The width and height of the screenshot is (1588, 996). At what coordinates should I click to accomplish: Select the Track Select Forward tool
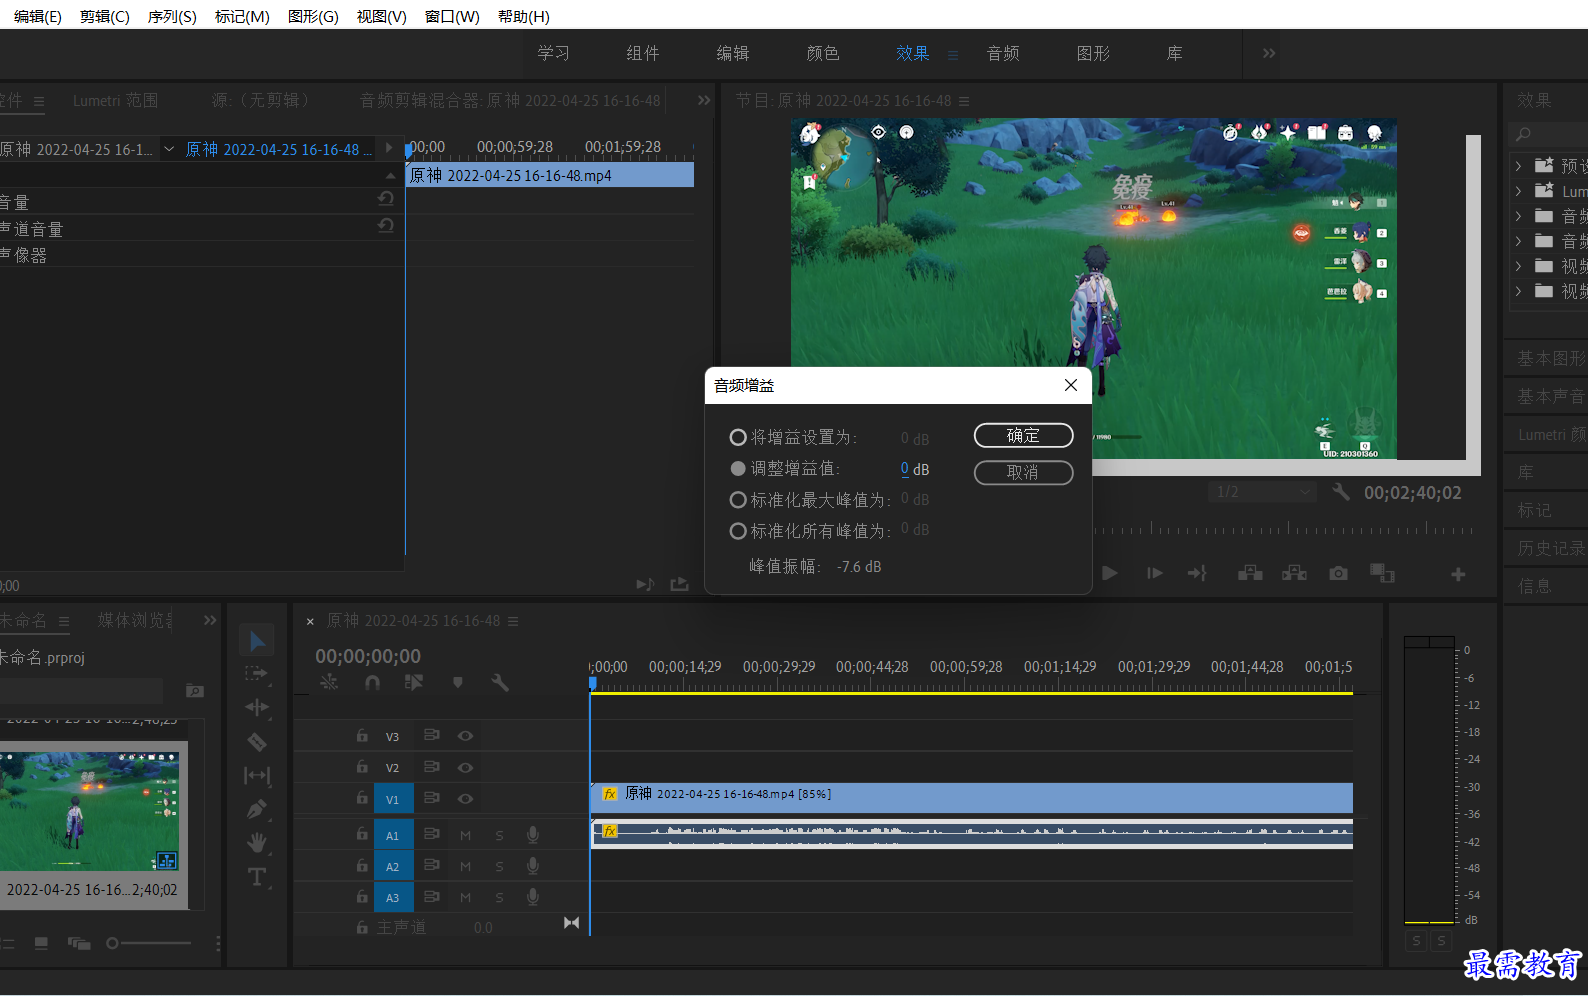click(257, 674)
